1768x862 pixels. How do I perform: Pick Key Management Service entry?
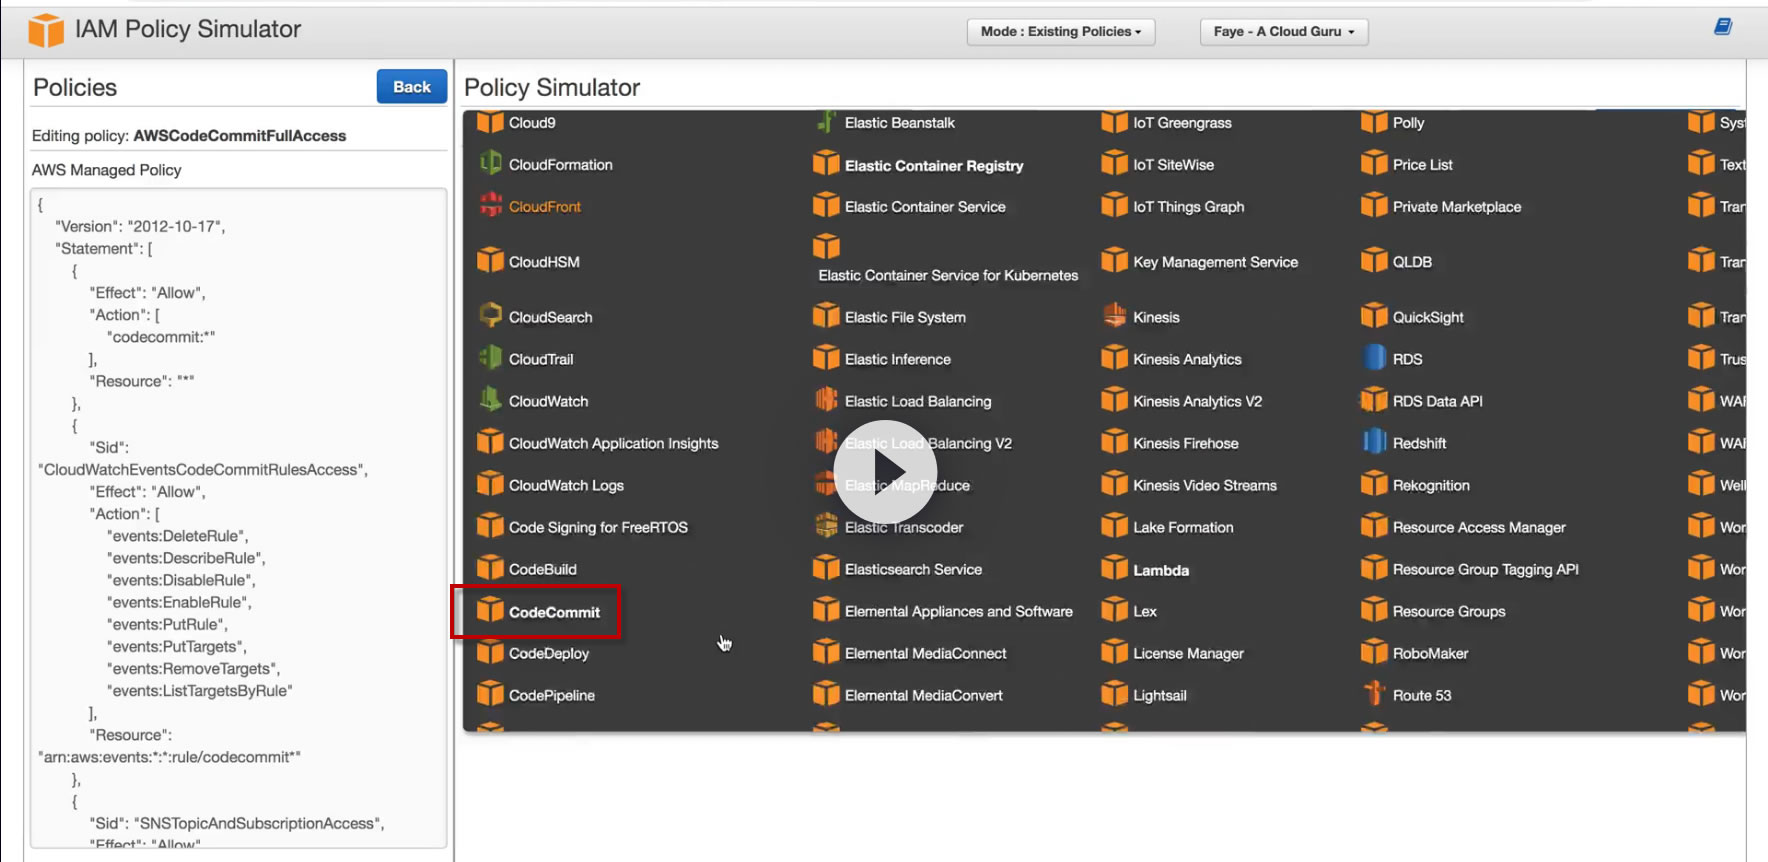pos(1215,262)
